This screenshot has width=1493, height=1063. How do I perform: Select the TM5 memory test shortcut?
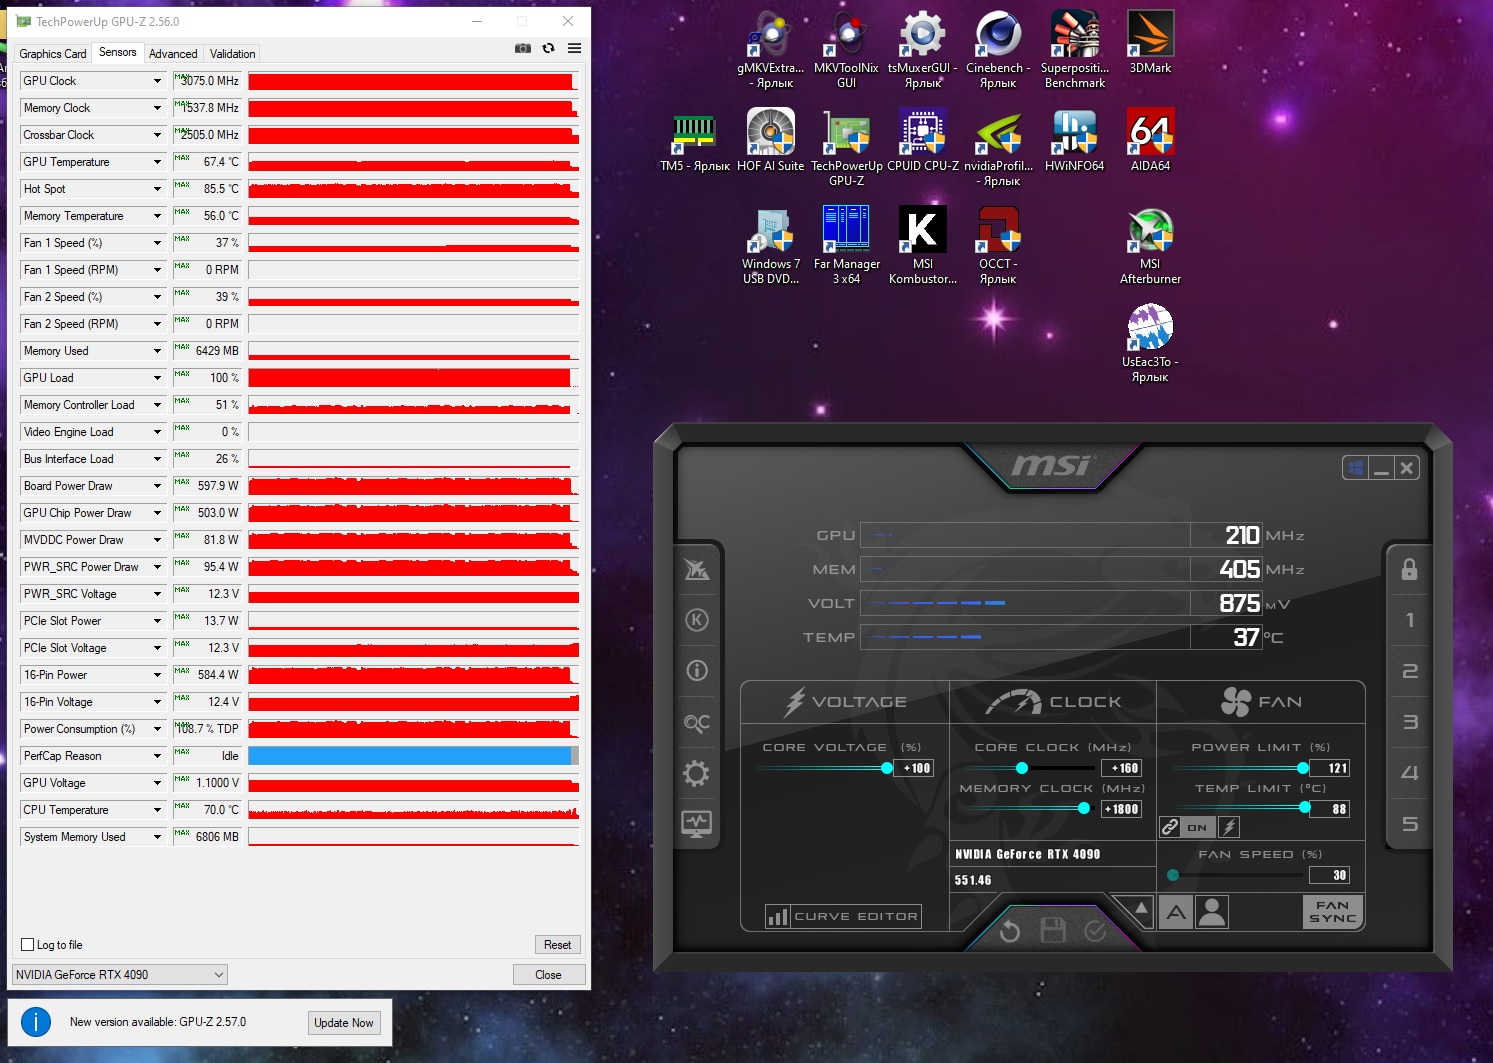pyautogui.click(x=695, y=140)
